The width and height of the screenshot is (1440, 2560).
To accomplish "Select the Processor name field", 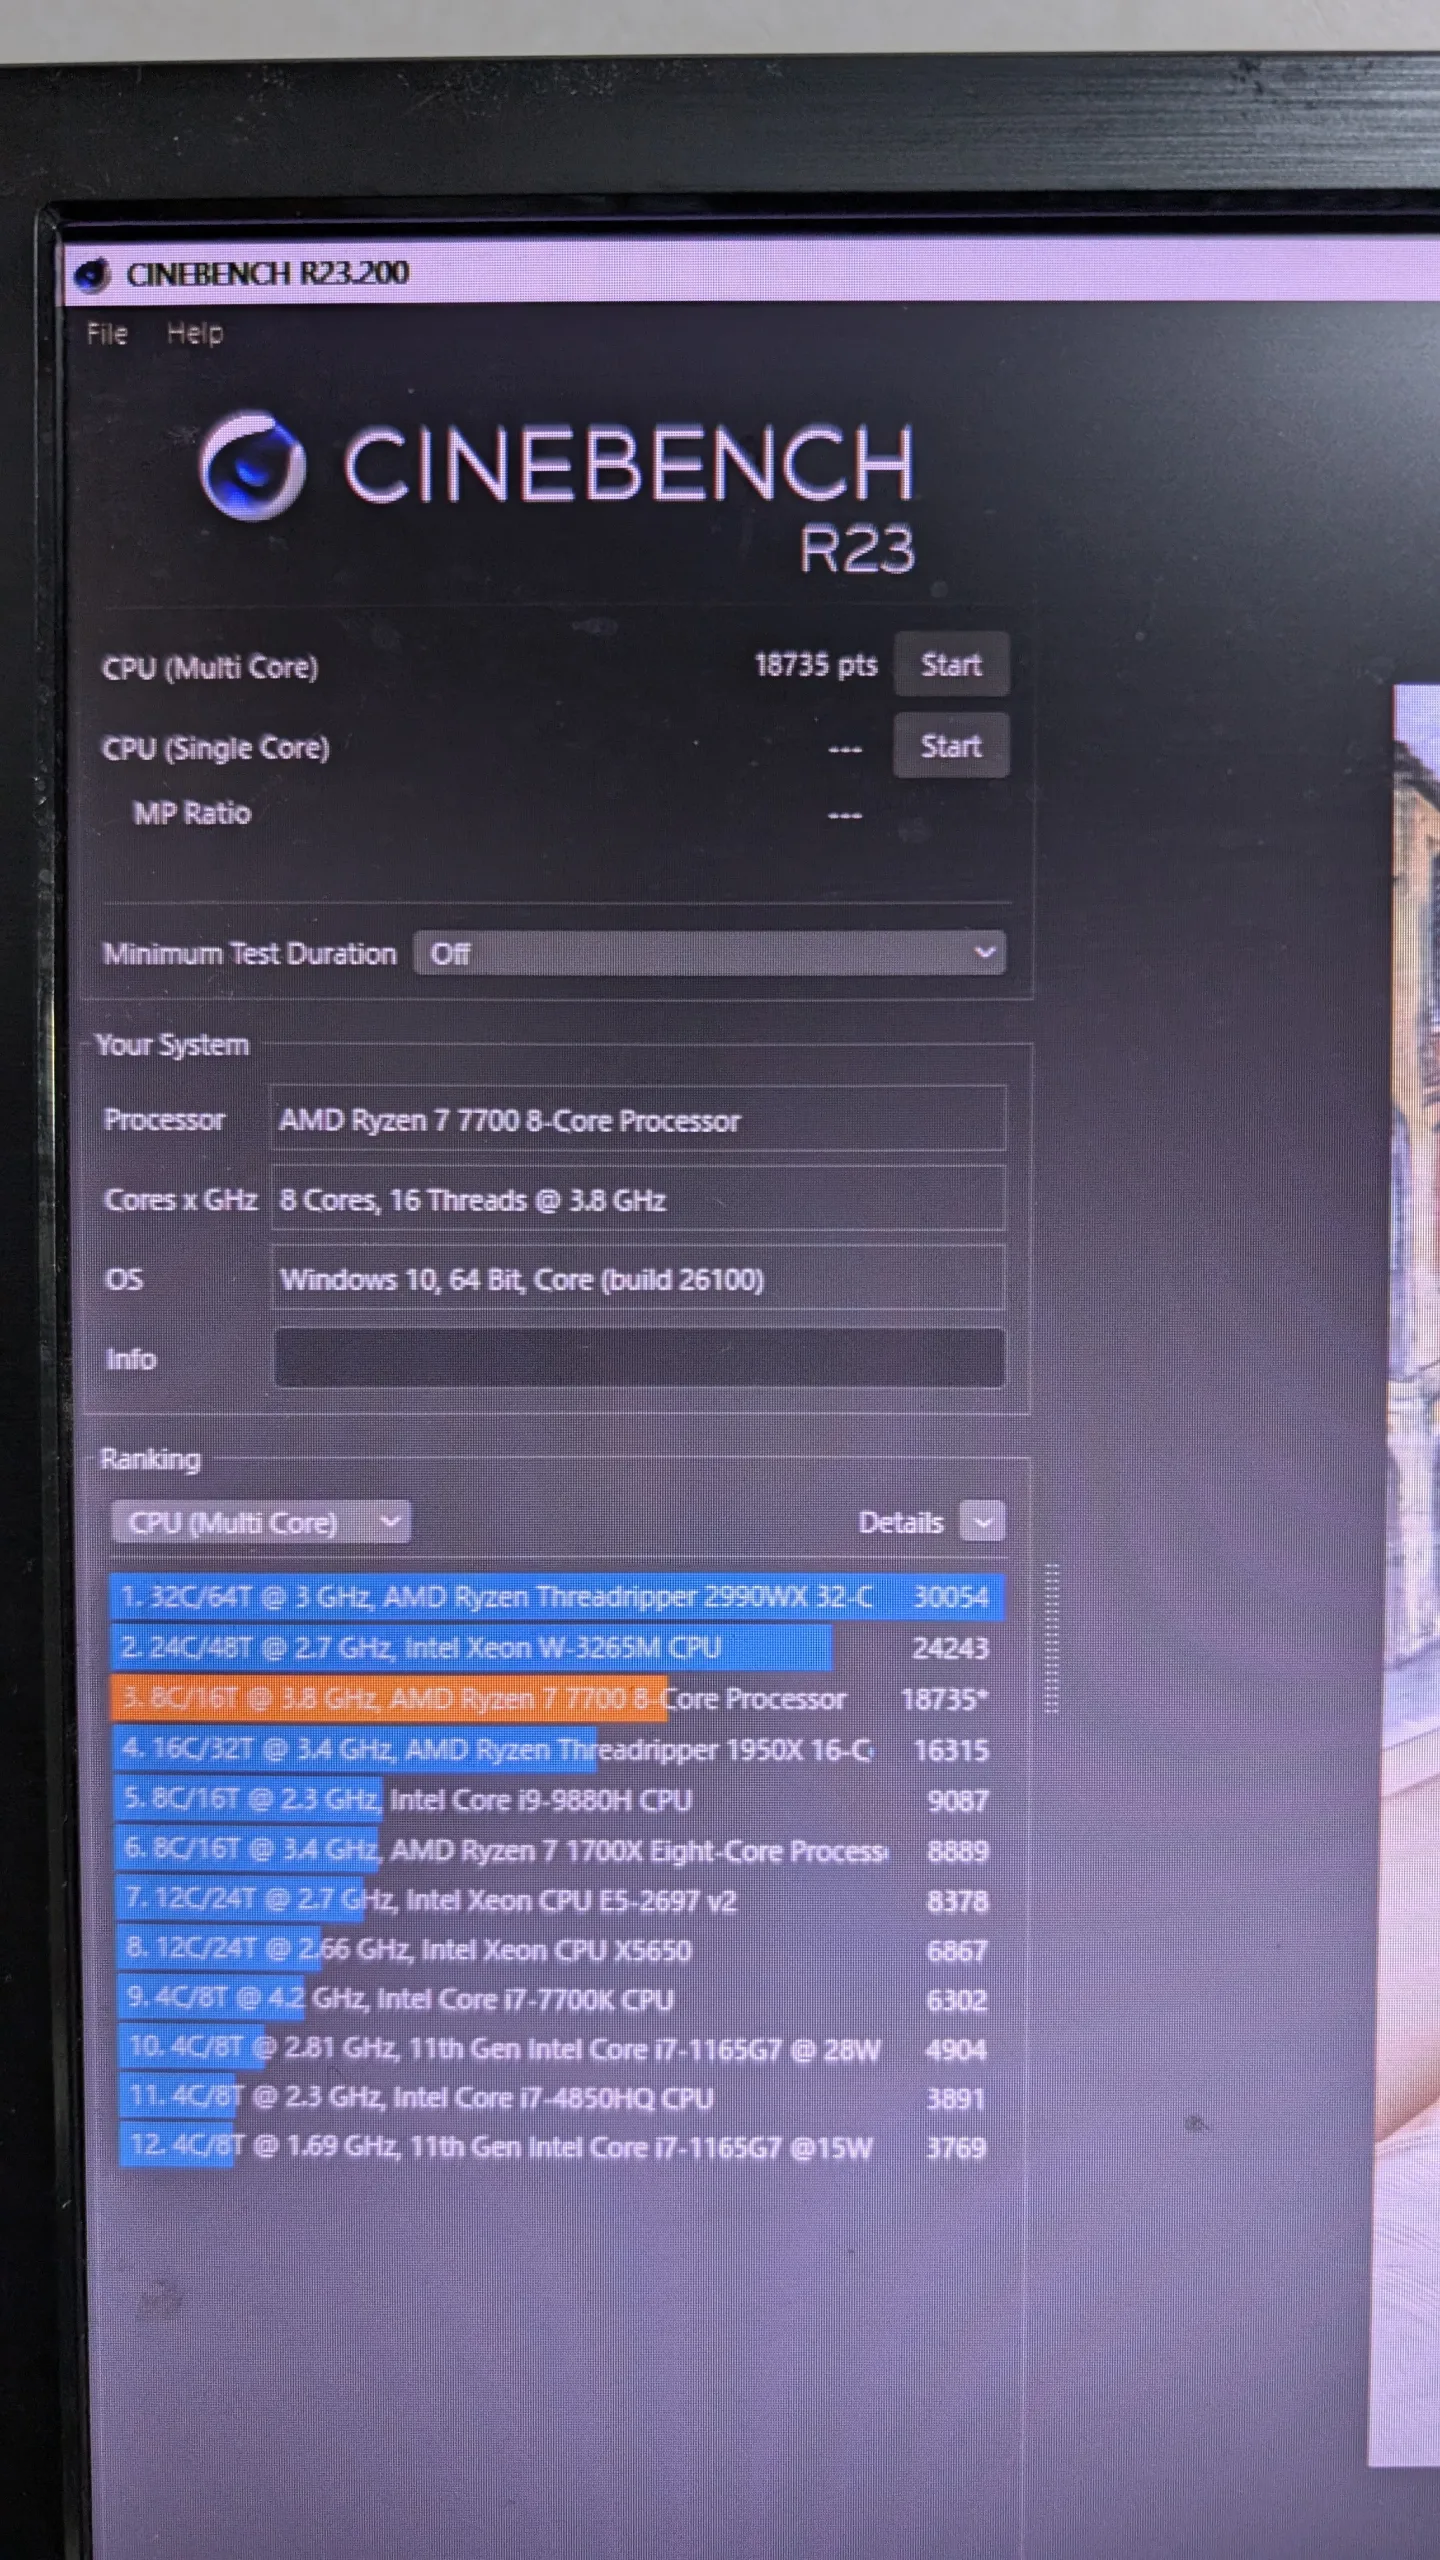I will point(638,1119).
